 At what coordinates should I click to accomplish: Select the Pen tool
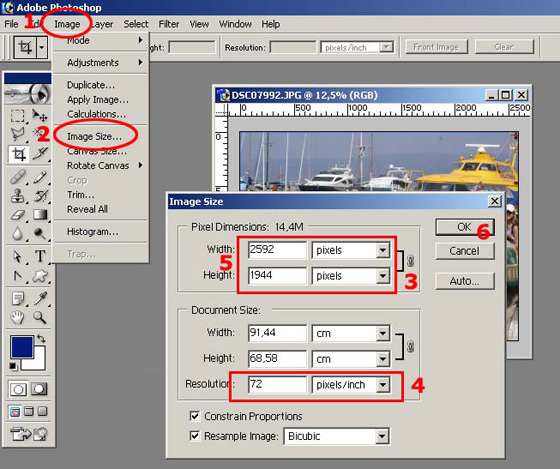point(17,276)
